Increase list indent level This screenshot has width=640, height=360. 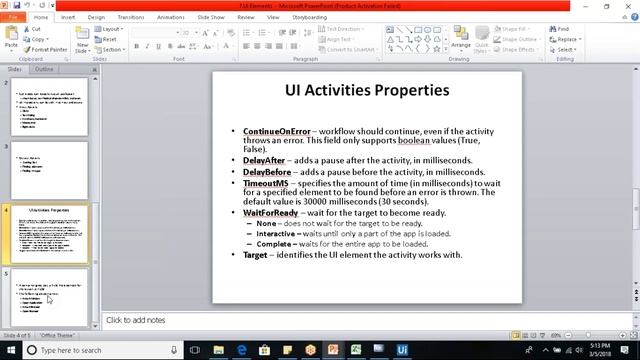[x=293, y=33]
